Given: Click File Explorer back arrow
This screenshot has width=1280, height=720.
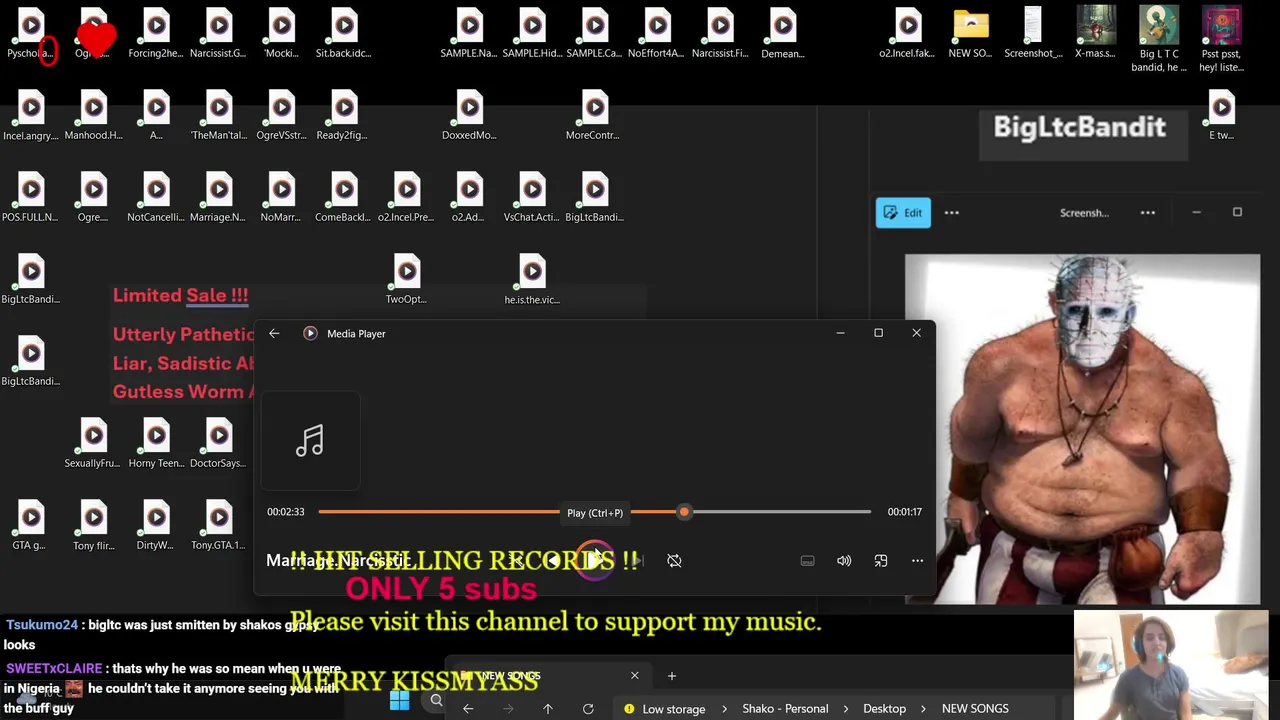Looking at the screenshot, I should (x=468, y=709).
